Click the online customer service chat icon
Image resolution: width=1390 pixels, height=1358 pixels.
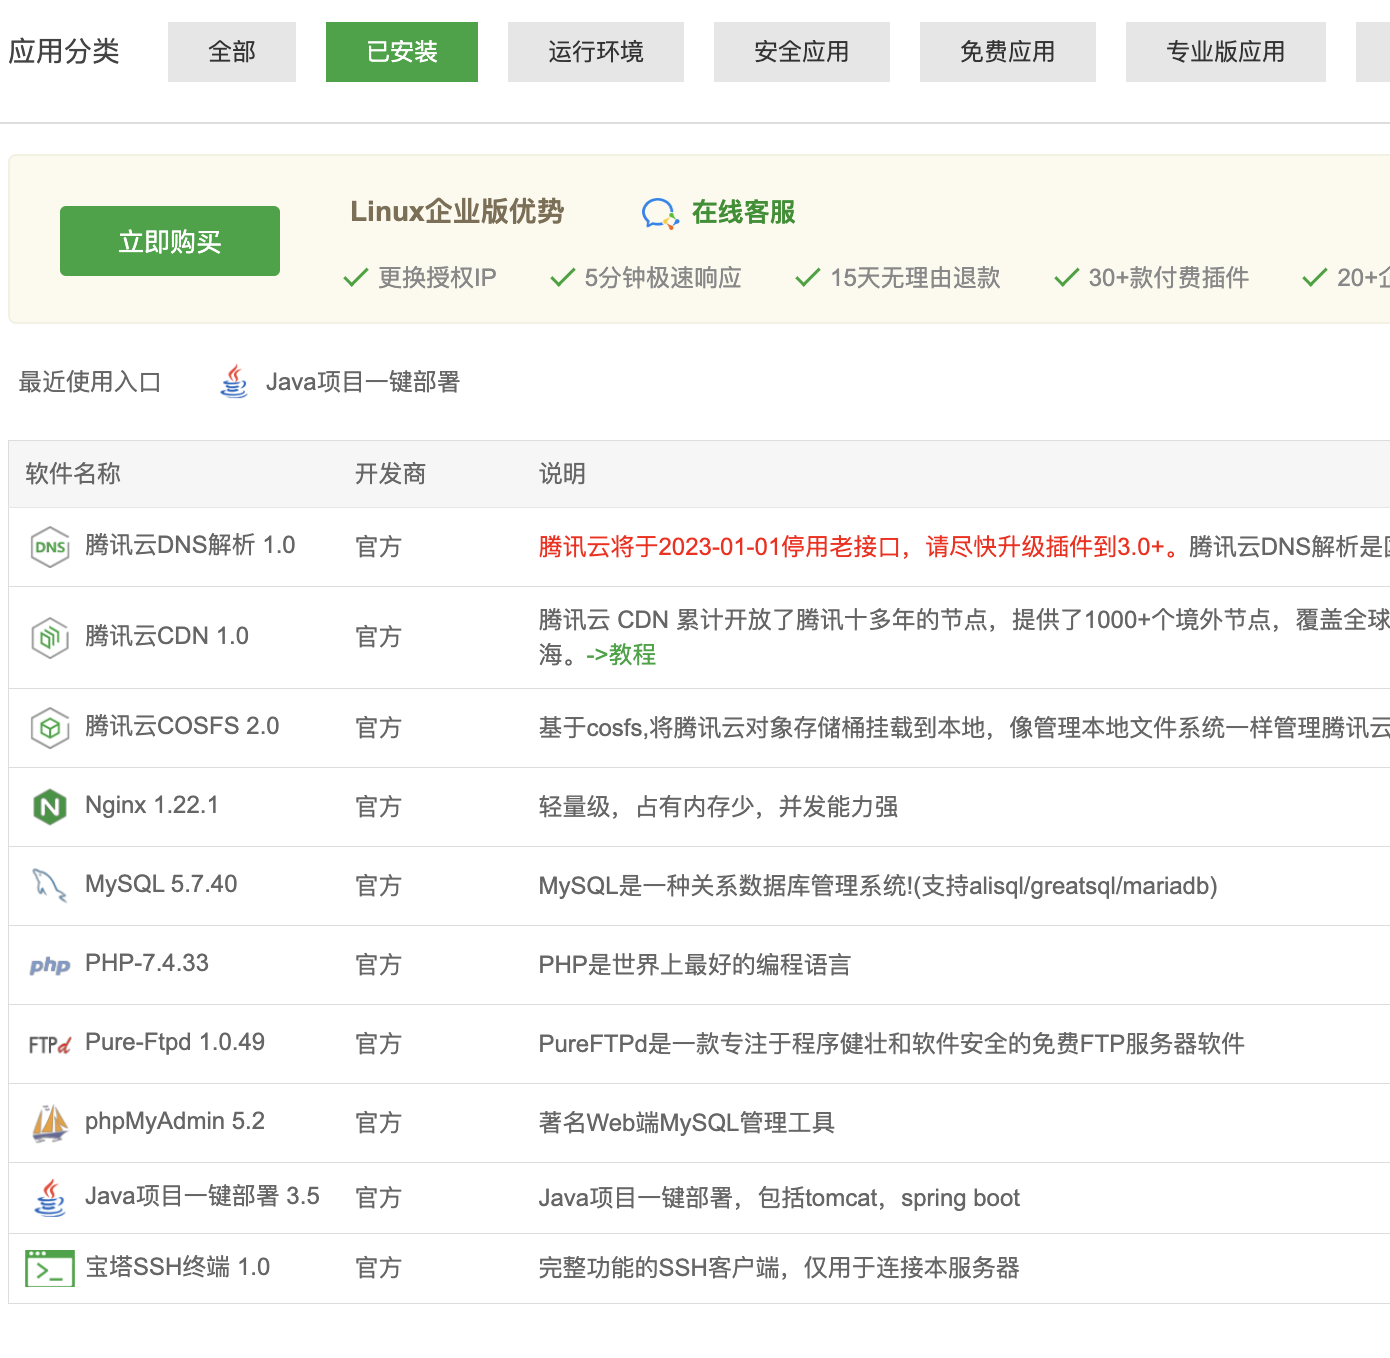point(660,213)
